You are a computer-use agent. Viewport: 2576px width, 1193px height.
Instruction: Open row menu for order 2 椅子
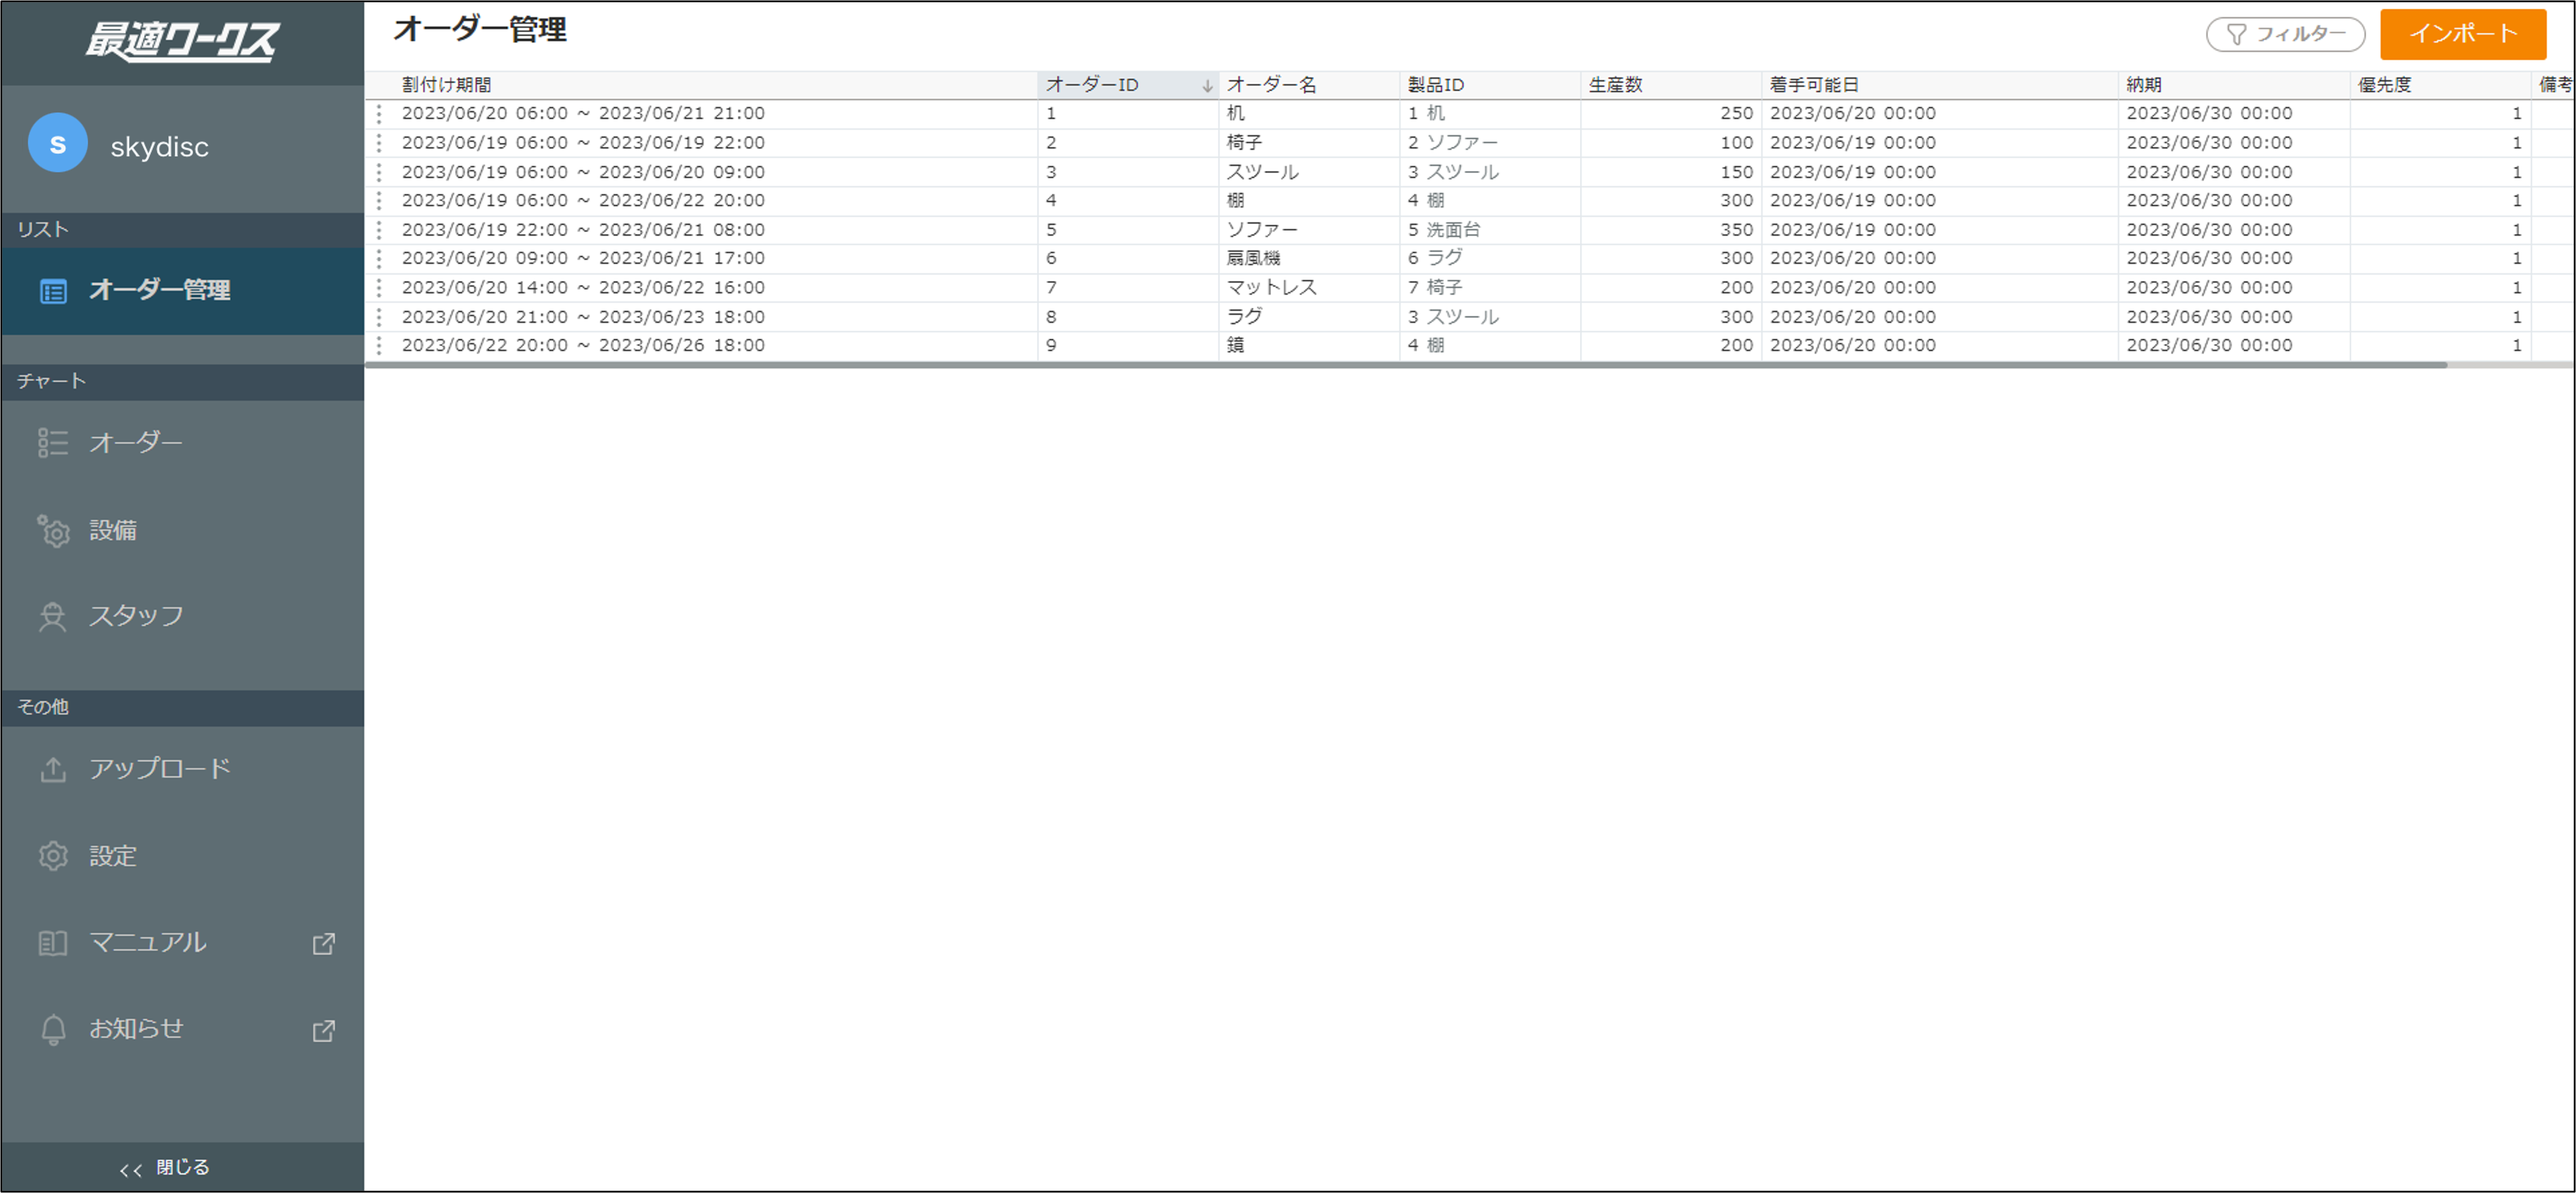point(379,143)
